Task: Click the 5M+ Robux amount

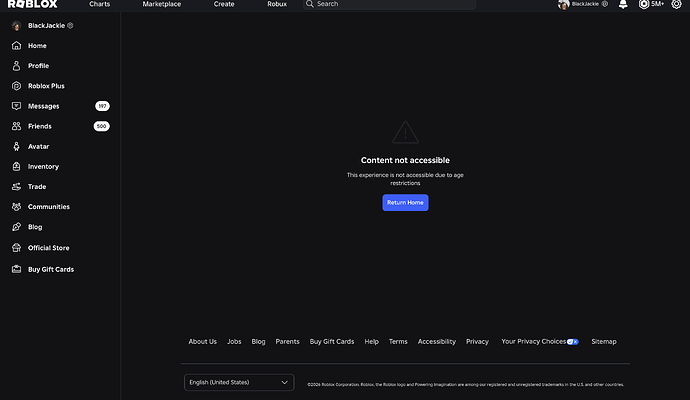Action: tap(657, 4)
